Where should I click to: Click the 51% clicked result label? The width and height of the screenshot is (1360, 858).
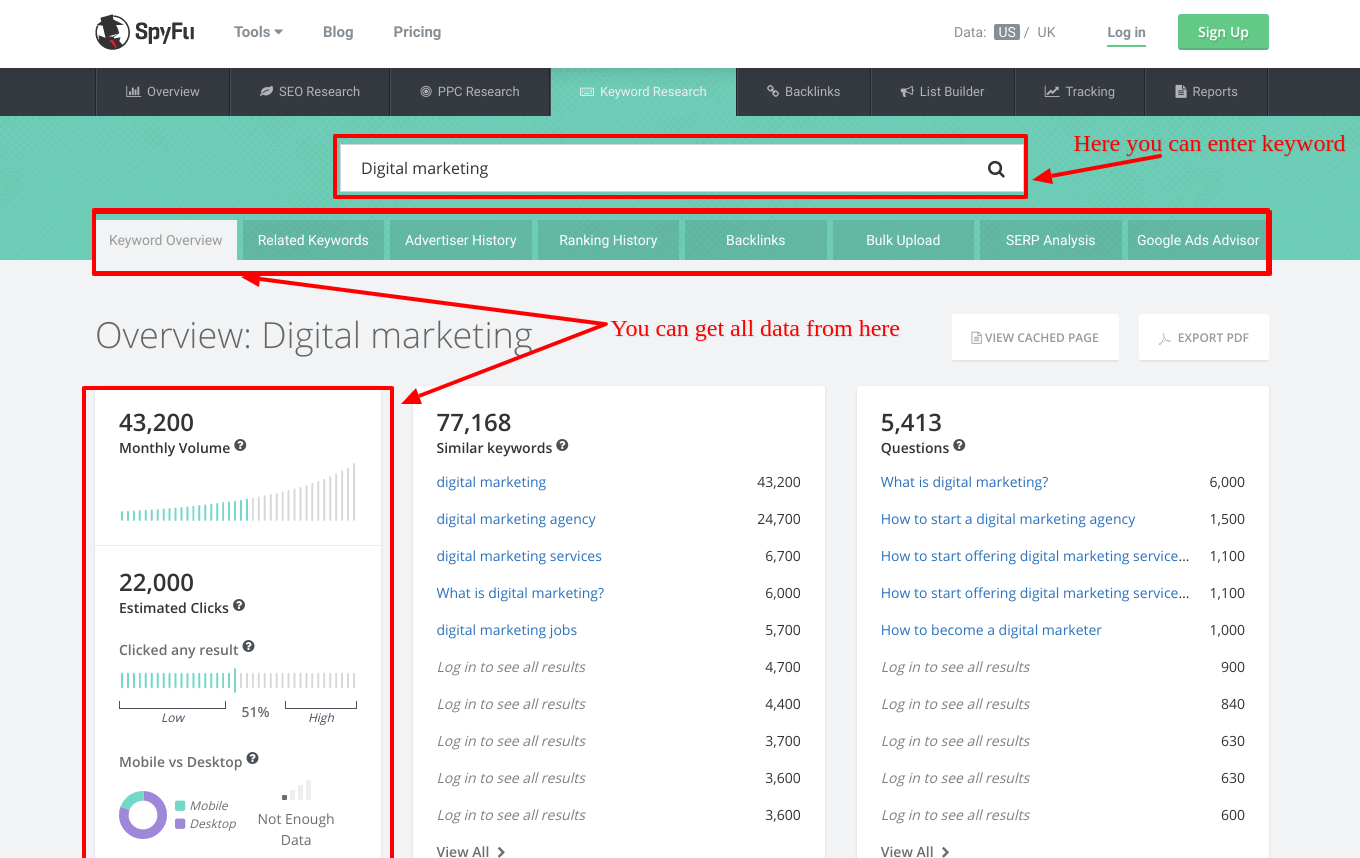pyautogui.click(x=256, y=712)
